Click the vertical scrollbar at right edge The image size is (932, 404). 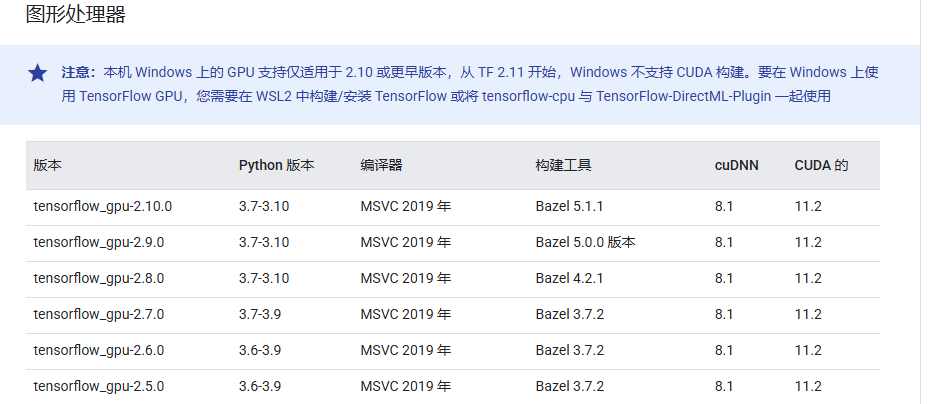pyautogui.click(x=926, y=202)
